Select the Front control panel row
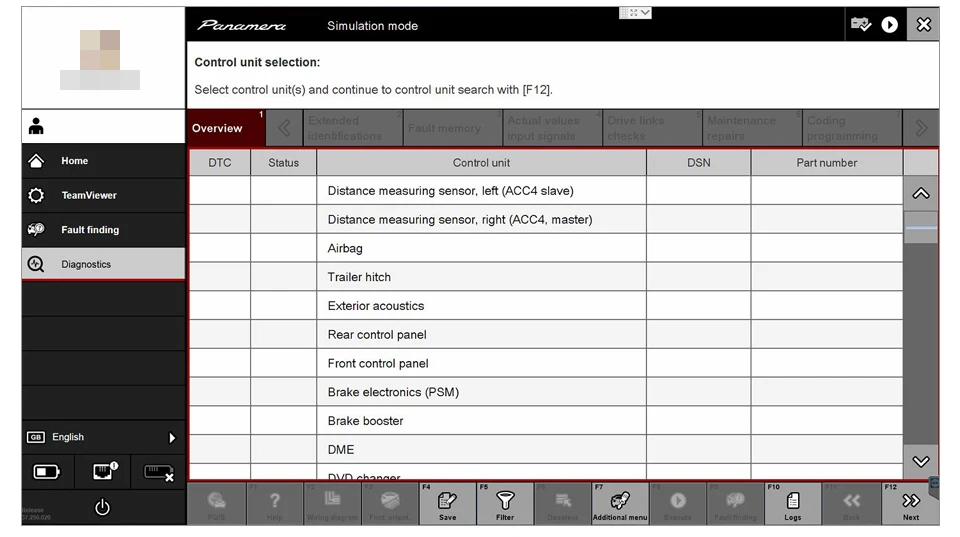The image size is (960, 537). [x=546, y=363]
